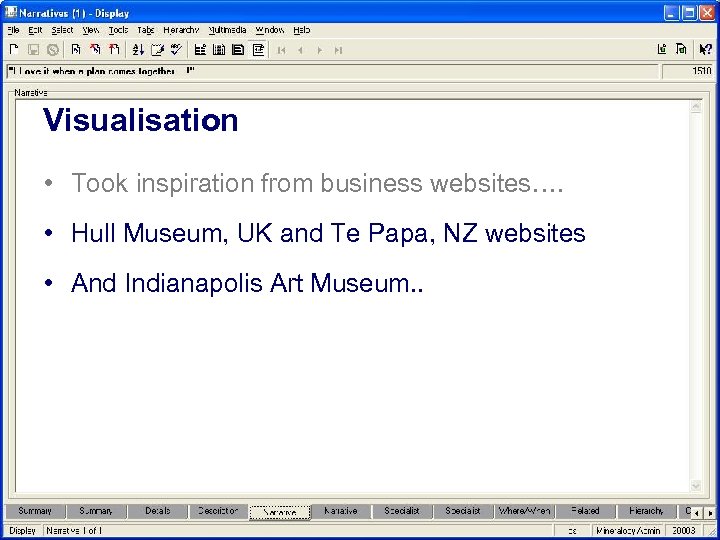The image size is (720, 540).
Task: Click the narrative scrollbar up arrow
Action: tap(696, 107)
